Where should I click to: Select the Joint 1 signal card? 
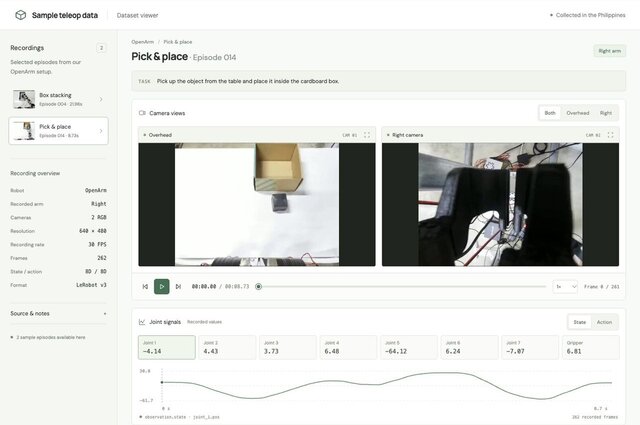[x=167, y=347]
